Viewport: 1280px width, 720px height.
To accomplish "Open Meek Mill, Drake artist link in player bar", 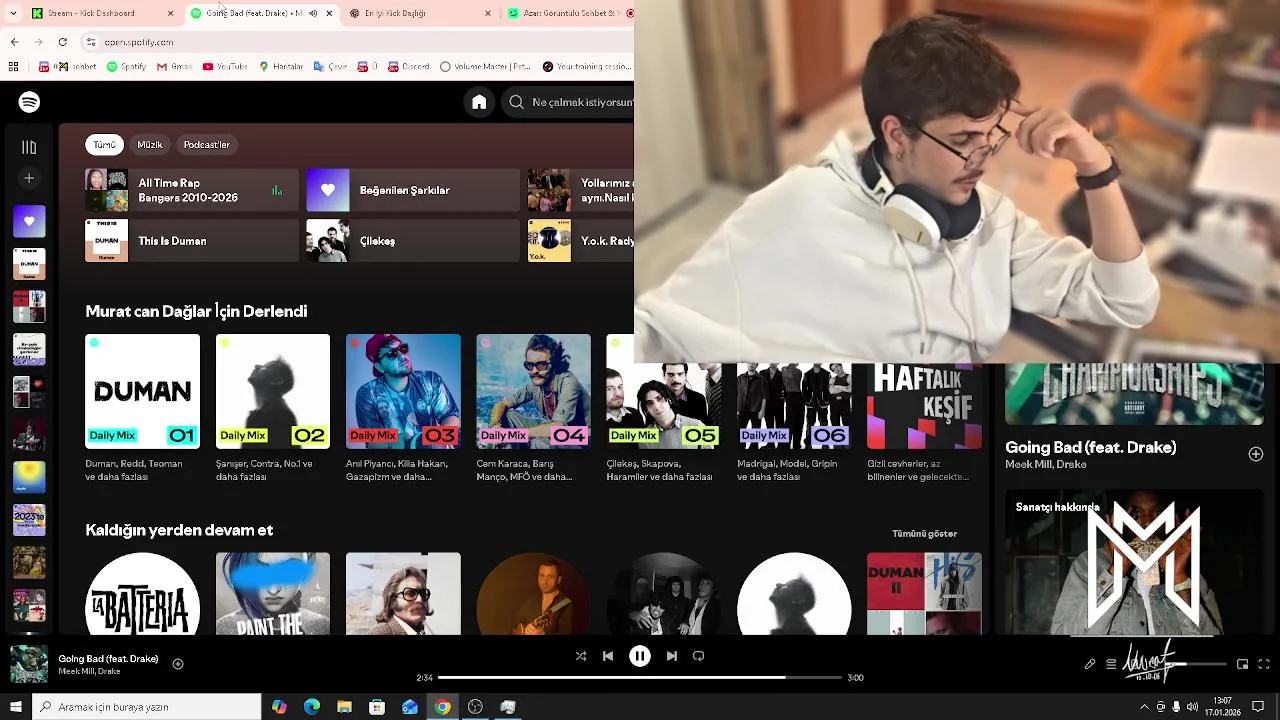I will (x=89, y=671).
